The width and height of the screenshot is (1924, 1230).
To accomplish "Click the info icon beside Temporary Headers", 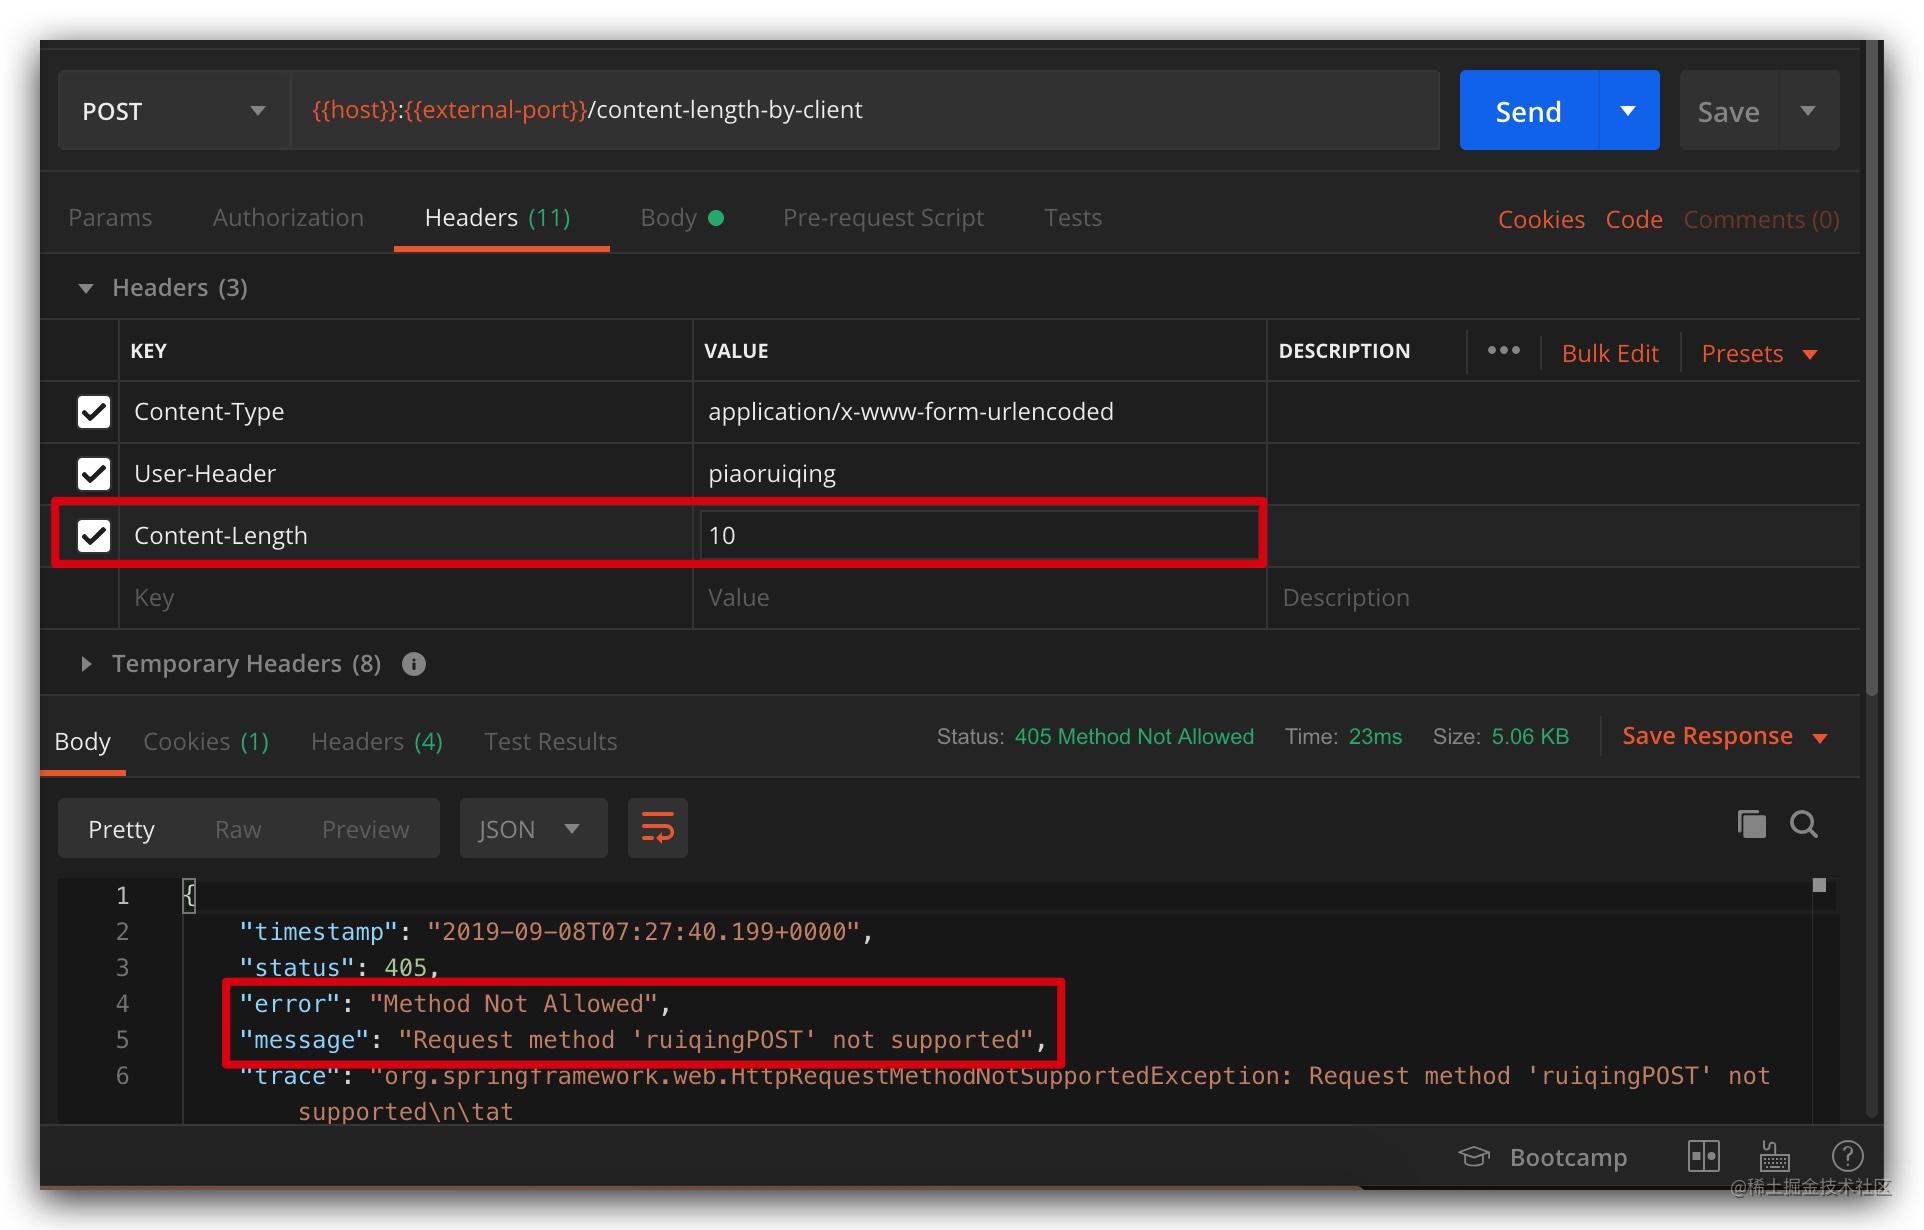I will coord(413,663).
